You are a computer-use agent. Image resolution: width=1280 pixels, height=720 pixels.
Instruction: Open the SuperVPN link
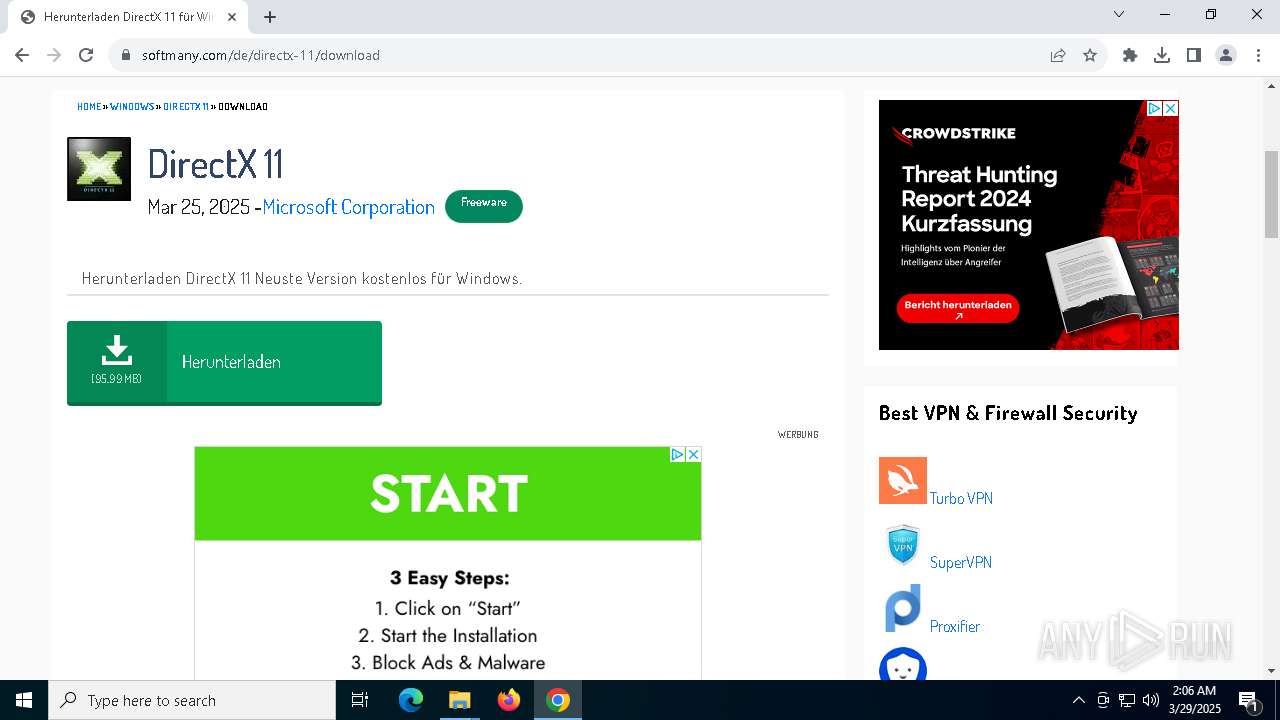(x=961, y=562)
